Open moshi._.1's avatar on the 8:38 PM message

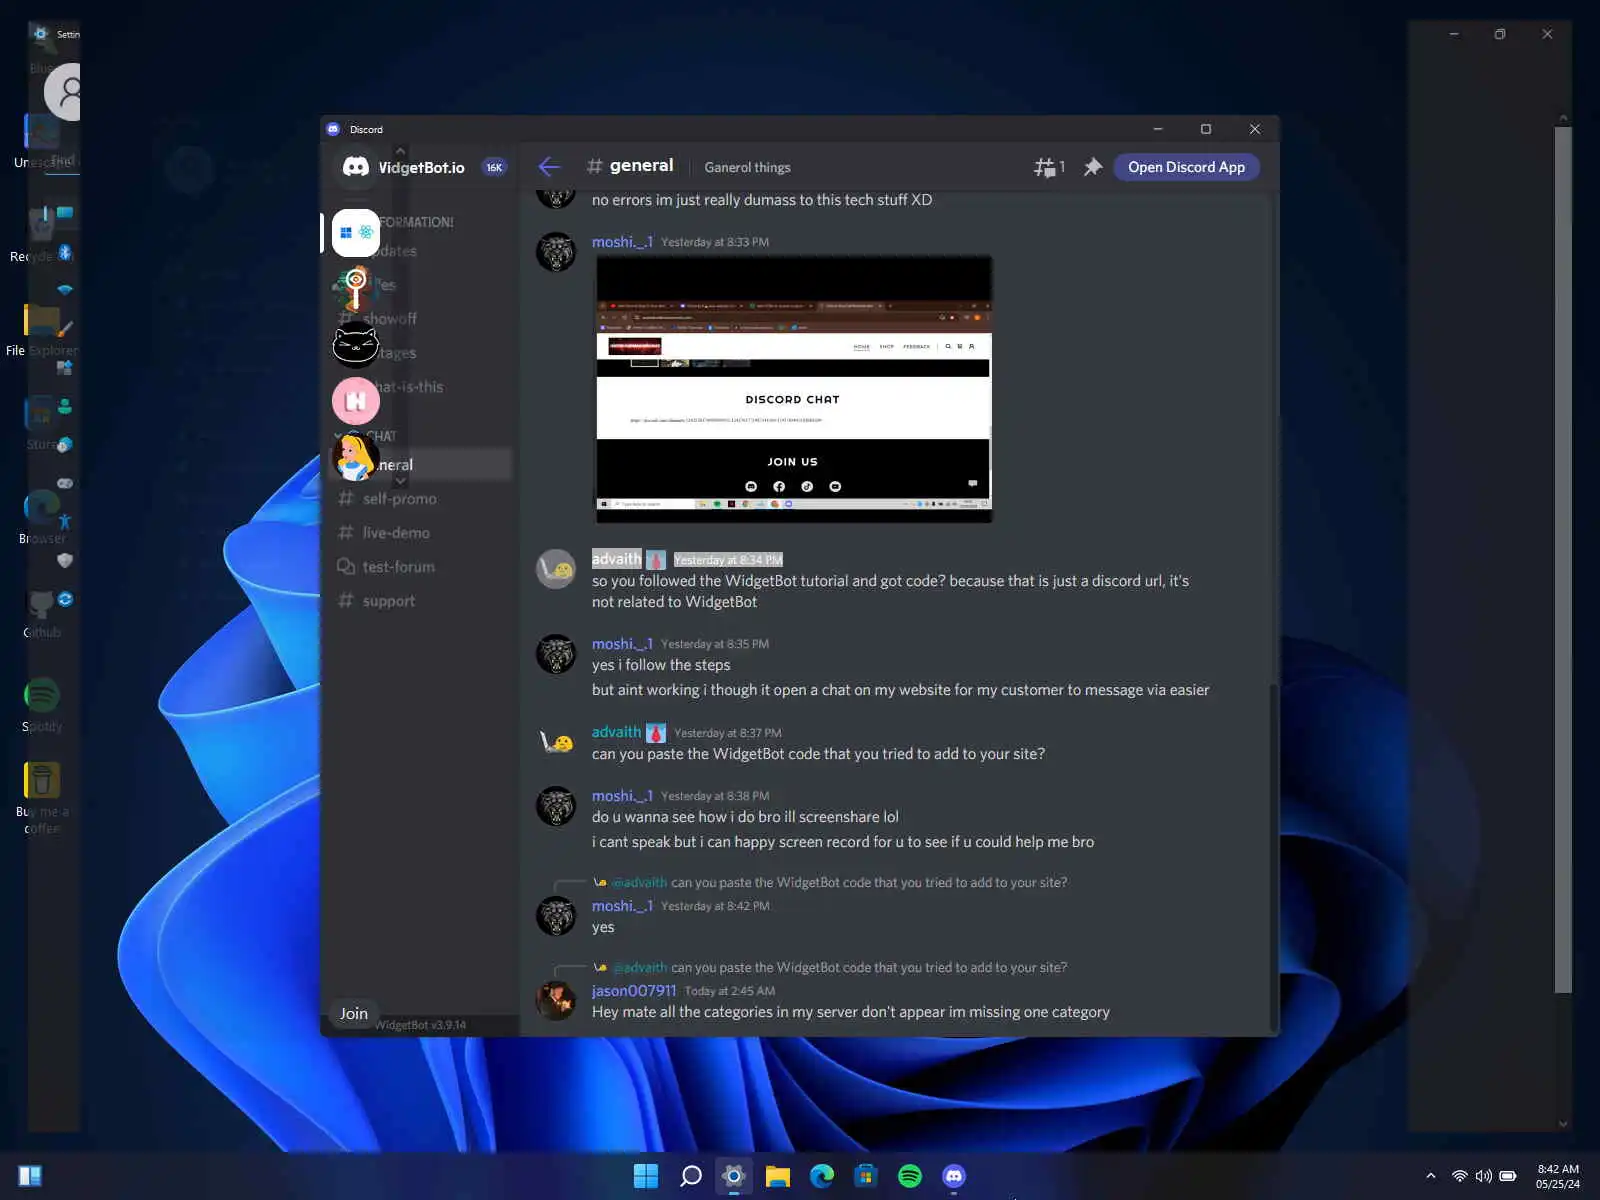pyautogui.click(x=556, y=806)
